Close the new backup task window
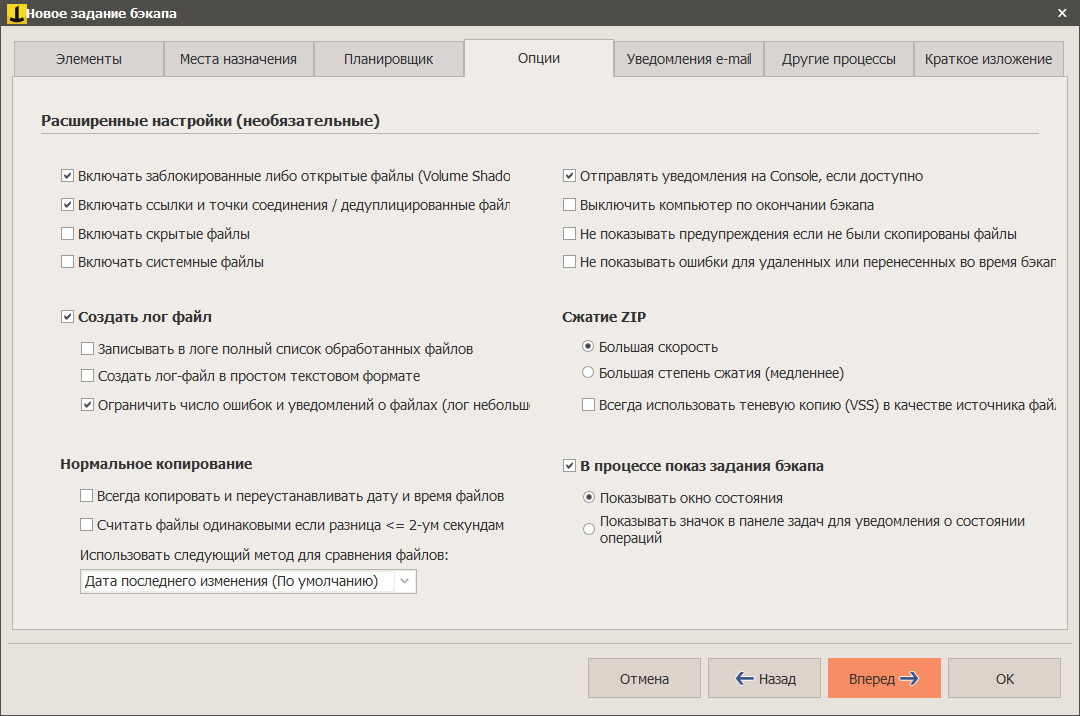This screenshot has width=1080, height=716. [1061, 13]
